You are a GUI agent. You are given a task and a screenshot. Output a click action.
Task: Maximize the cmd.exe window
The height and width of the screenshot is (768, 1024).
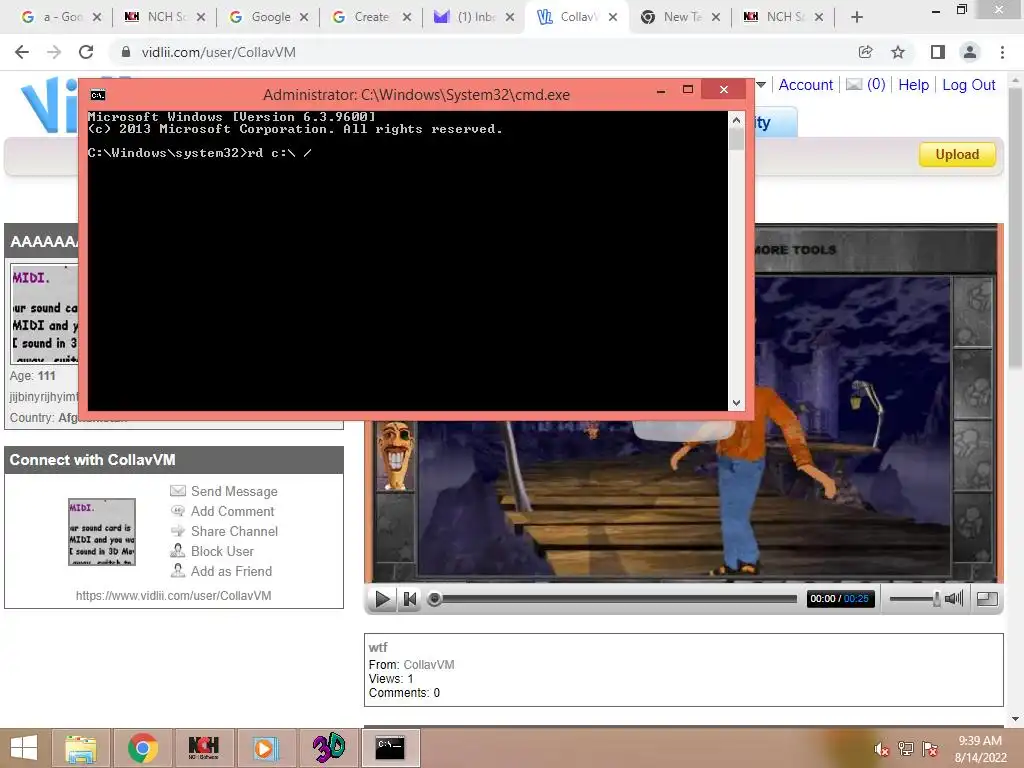688,89
